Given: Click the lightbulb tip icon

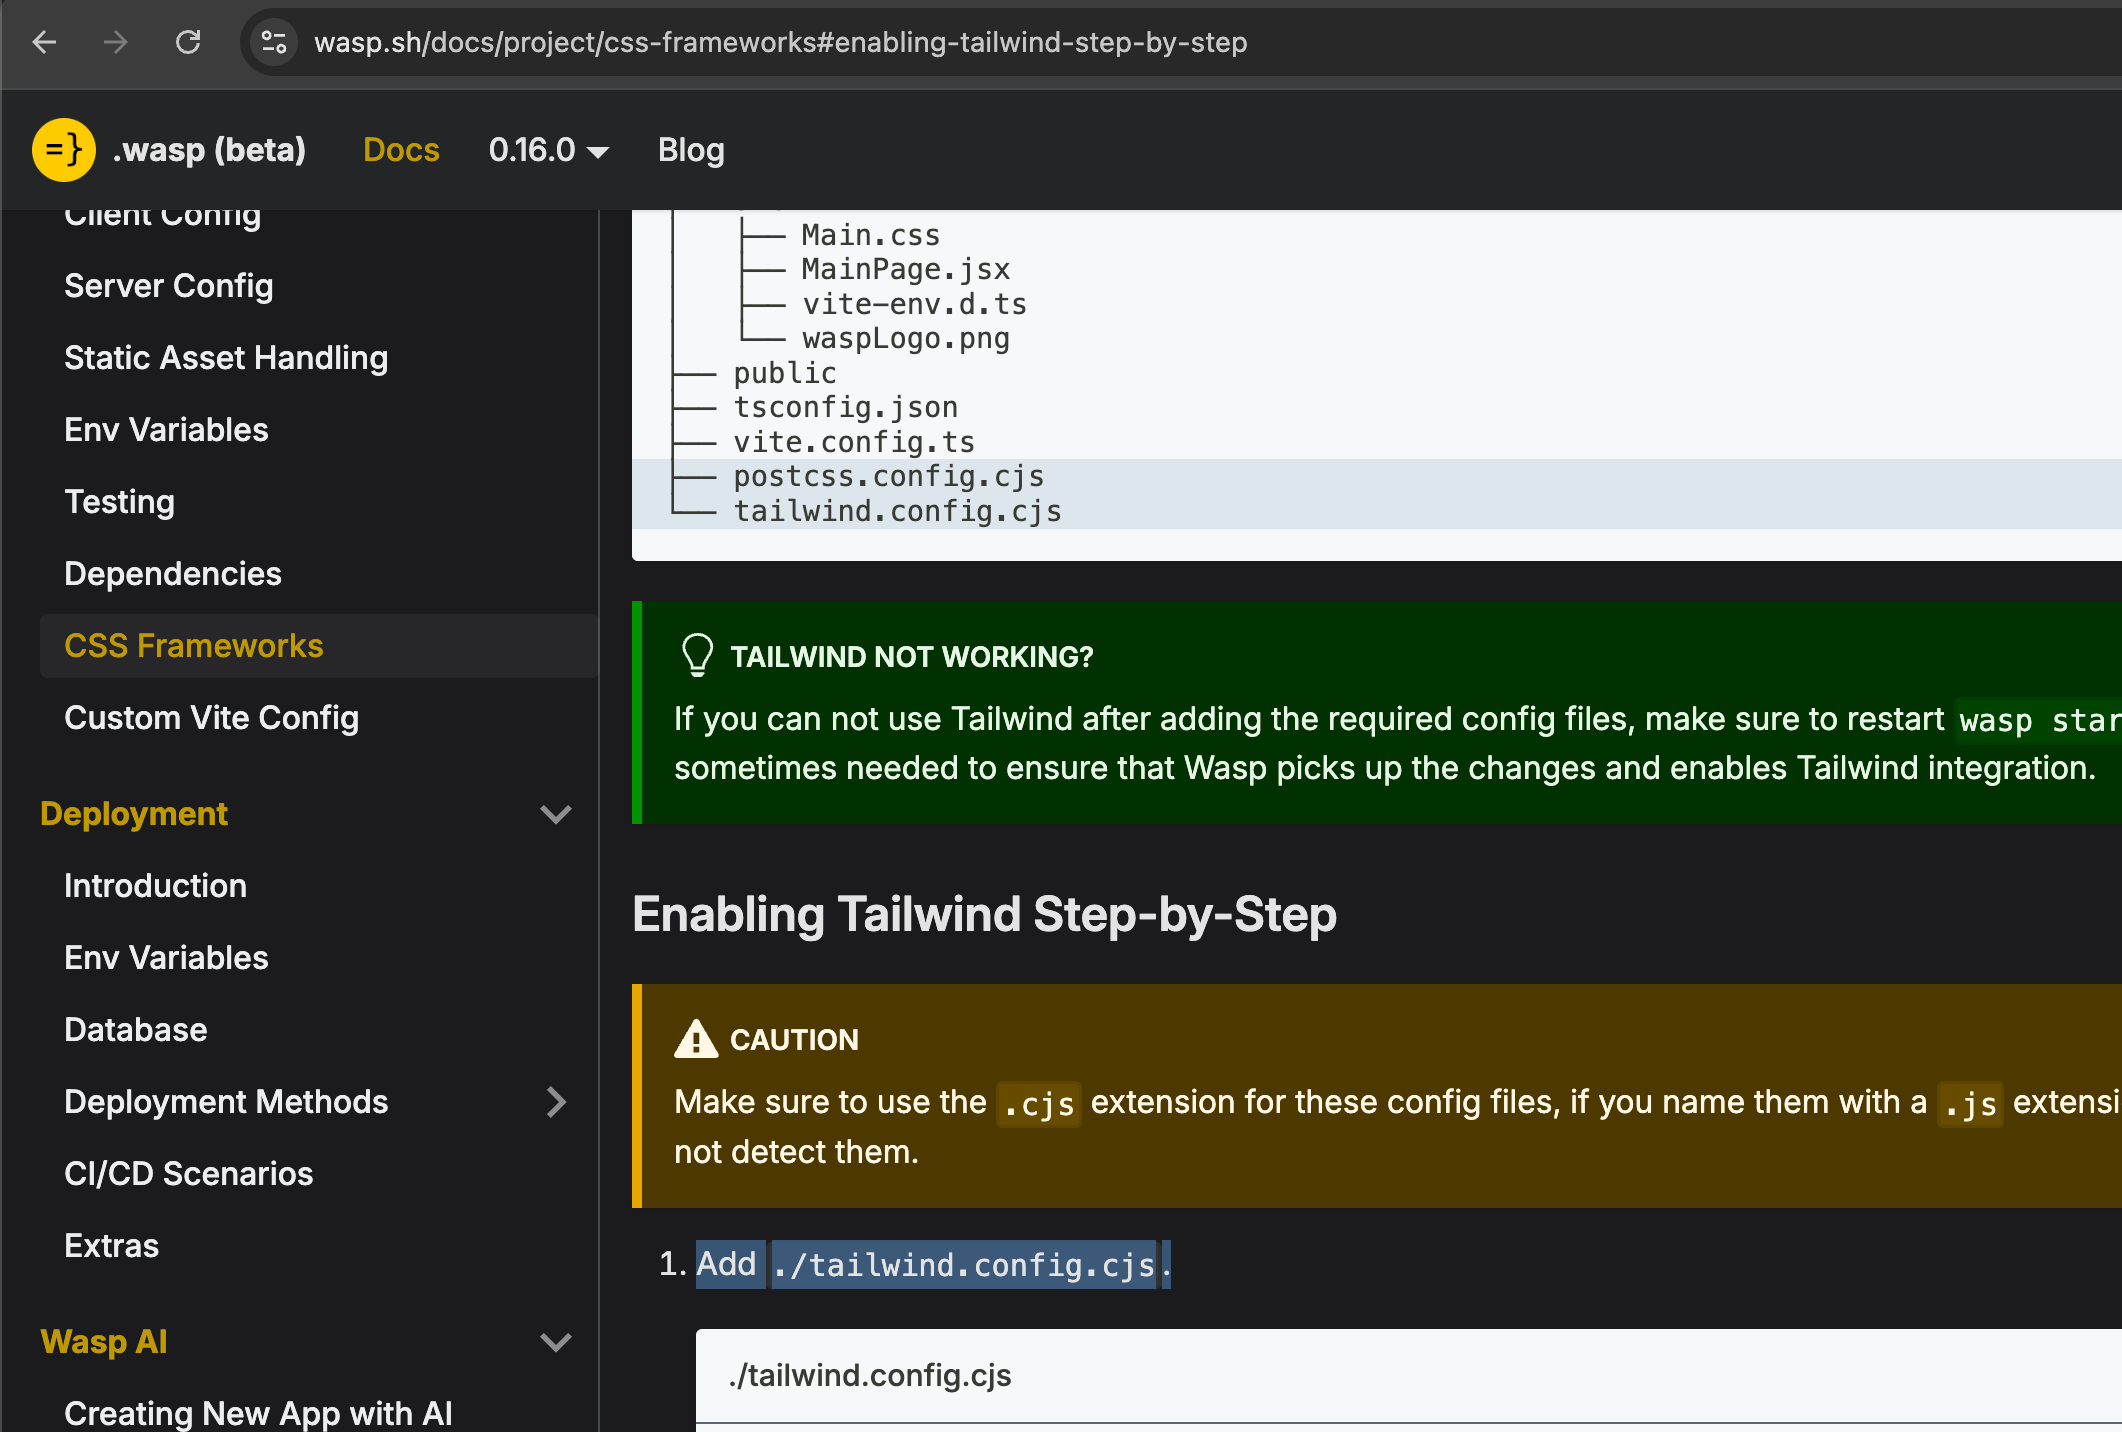Looking at the screenshot, I should pyautogui.click(x=697, y=656).
